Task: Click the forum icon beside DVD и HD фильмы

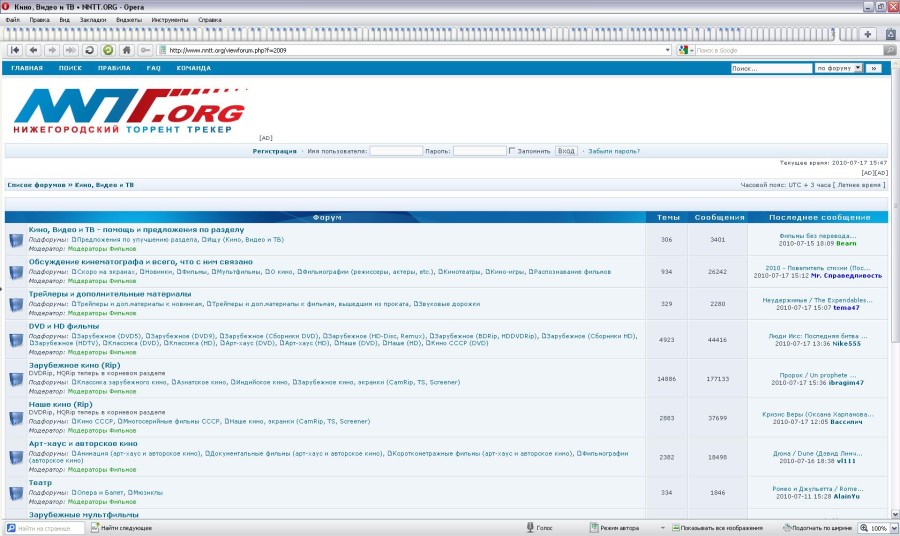Action: click(16, 339)
